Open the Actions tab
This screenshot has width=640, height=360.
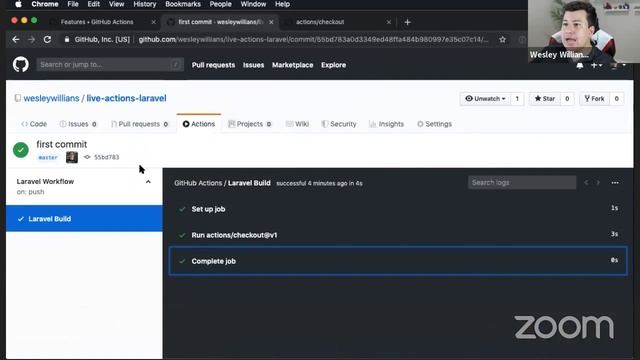(199, 124)
